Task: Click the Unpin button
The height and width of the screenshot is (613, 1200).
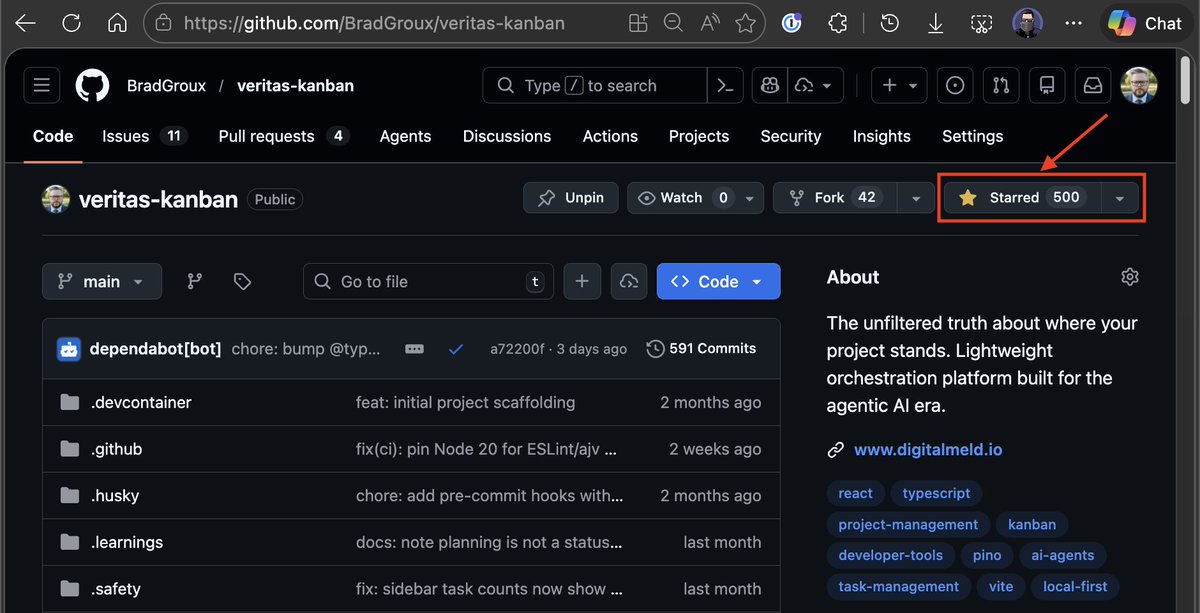Action: click(x=571, y=197)
